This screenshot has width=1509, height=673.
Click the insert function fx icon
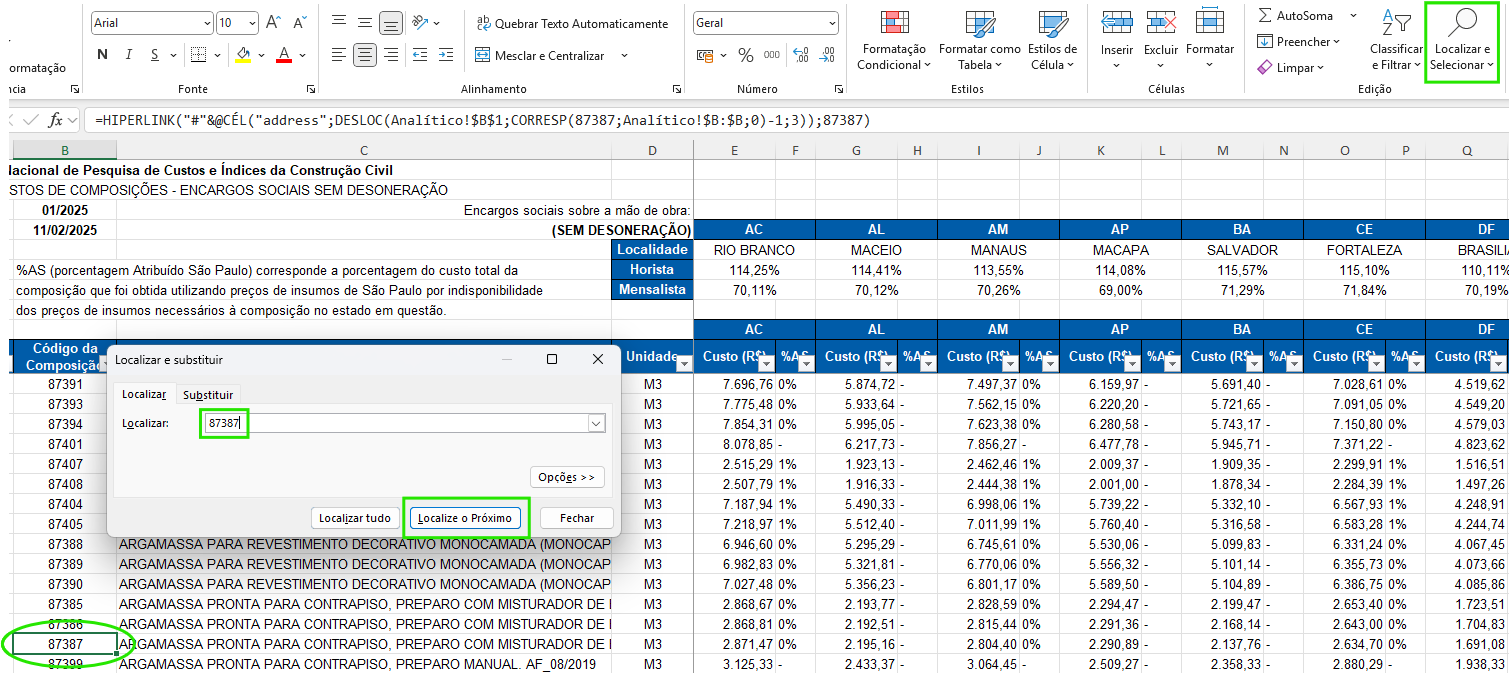tap(56, 120)
